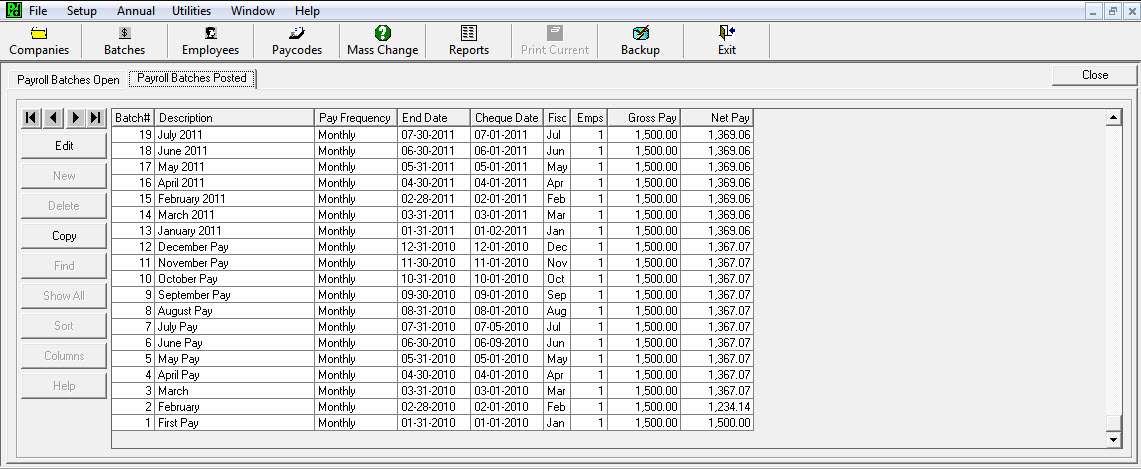Open the Companies toolbar icon

click(39, 41)
